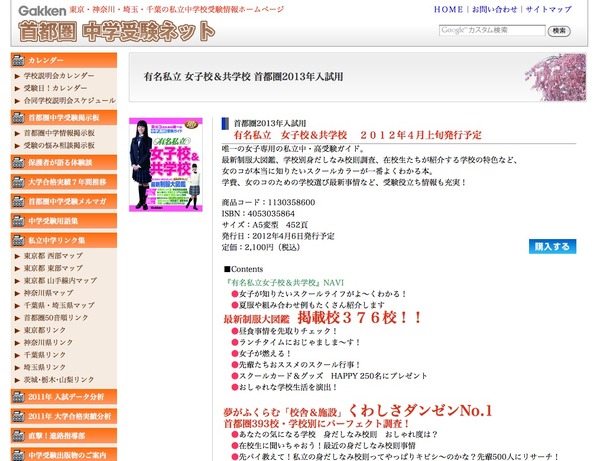Click the arrow beside 神奈川県マップ
The height and width of the screenshot is (461, 600).
pos(17,293)
